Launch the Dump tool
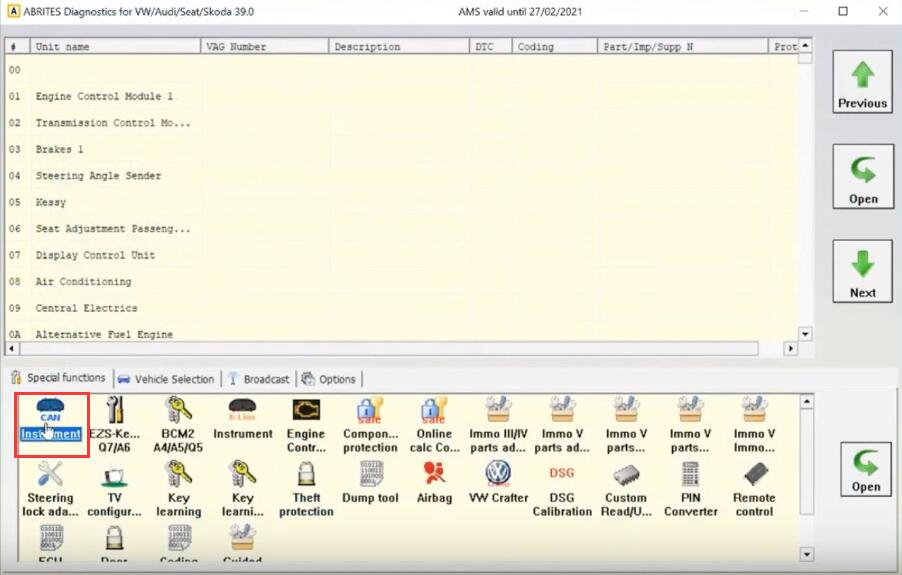Image resolution: width=902 pixels, height=575 pixels. coord(370,483)
